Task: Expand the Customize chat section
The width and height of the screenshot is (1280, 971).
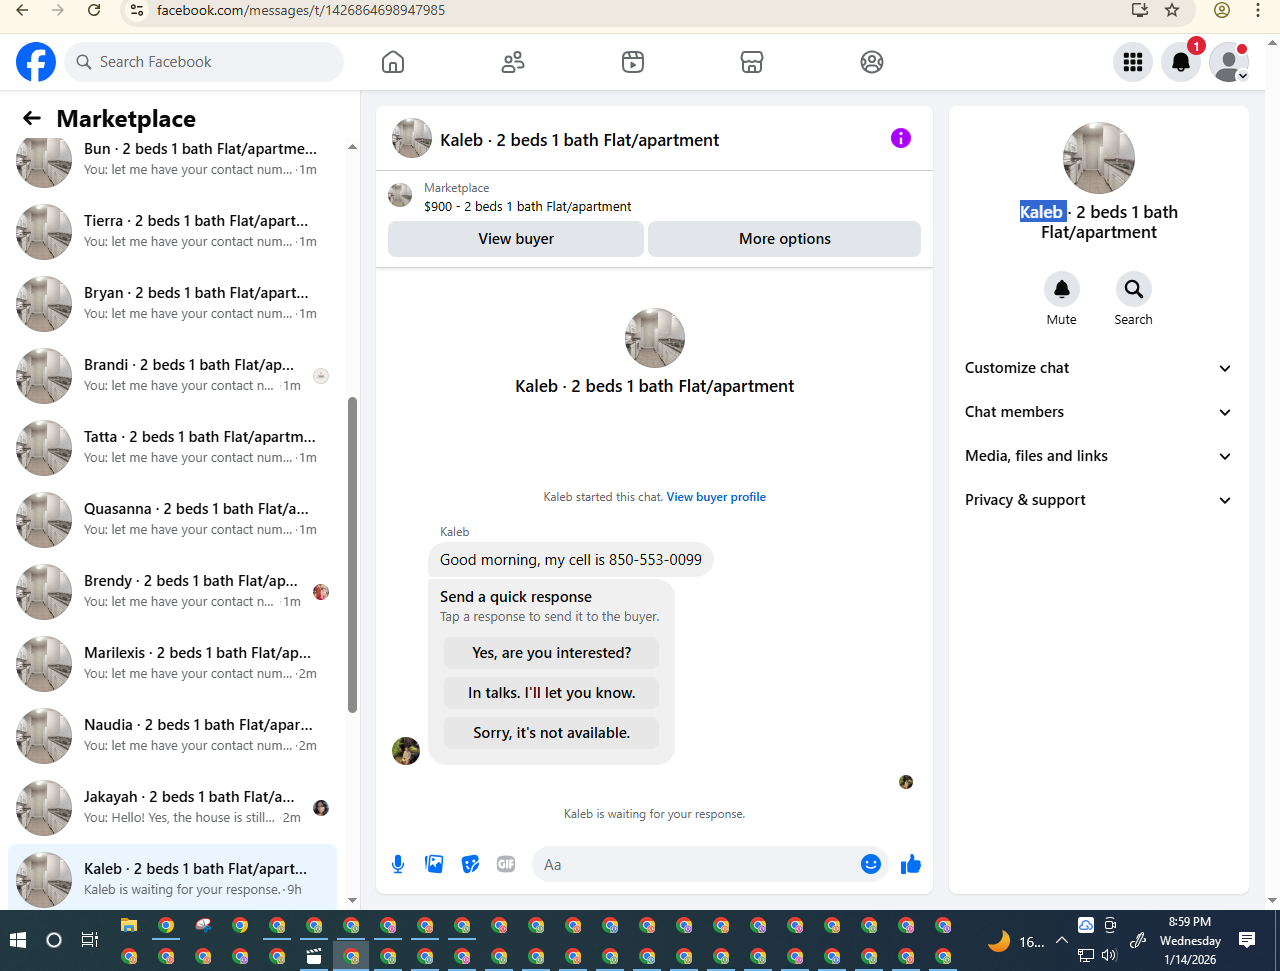Action: pyautogui.click(x=1098, y=368)
